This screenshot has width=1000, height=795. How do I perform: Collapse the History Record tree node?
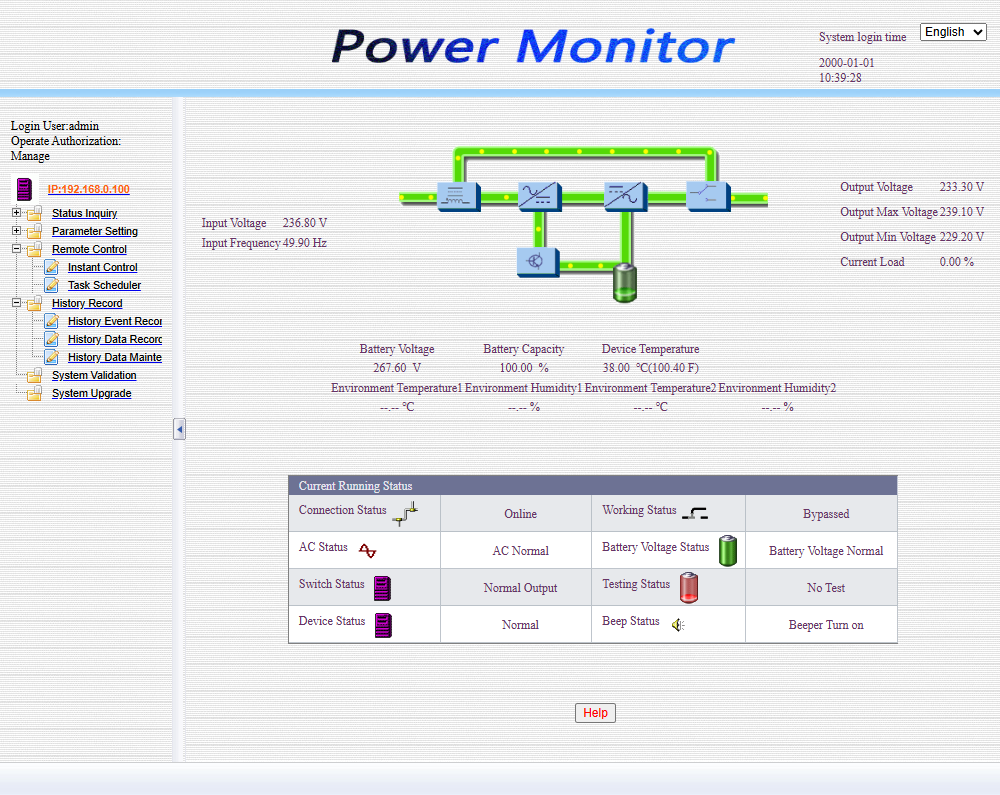pyautogui.click(x=16, y=303)
